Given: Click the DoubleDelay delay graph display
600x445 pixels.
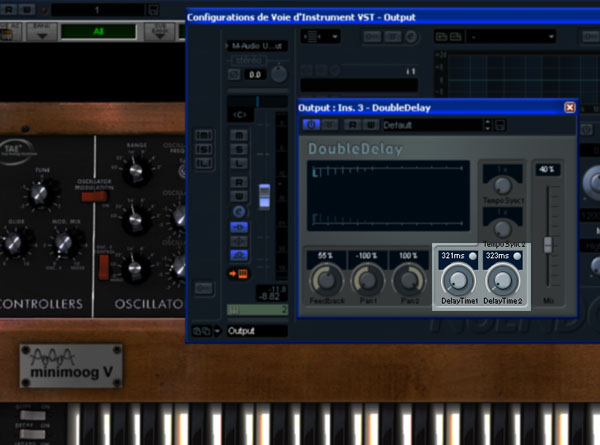Looking at the screenshot, I should coord(388,196).
